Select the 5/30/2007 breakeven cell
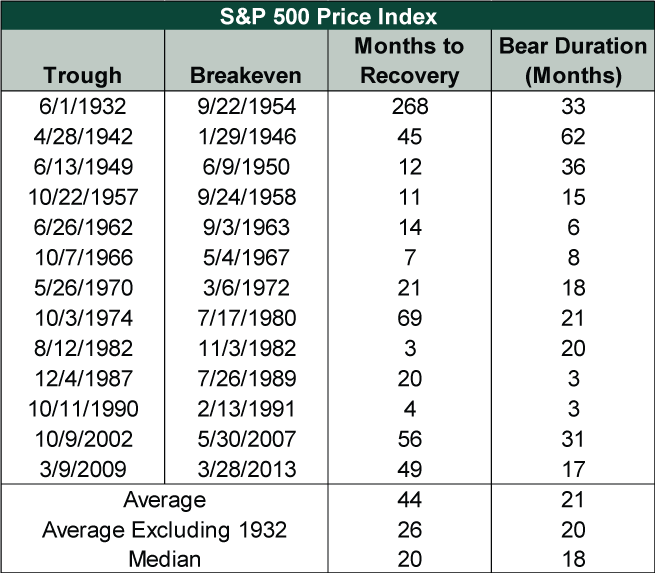 243,438
